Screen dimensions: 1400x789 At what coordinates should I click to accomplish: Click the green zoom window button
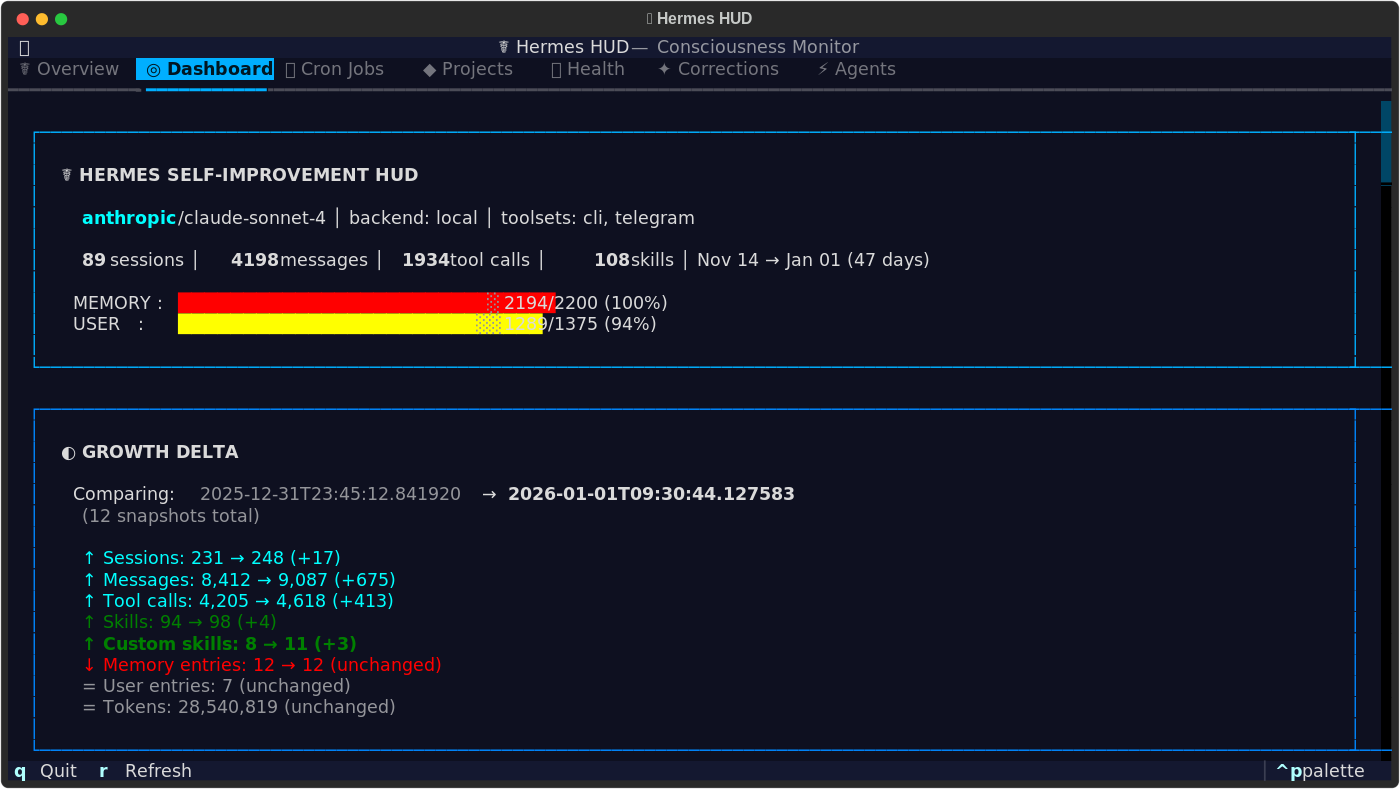pos(61,19)
